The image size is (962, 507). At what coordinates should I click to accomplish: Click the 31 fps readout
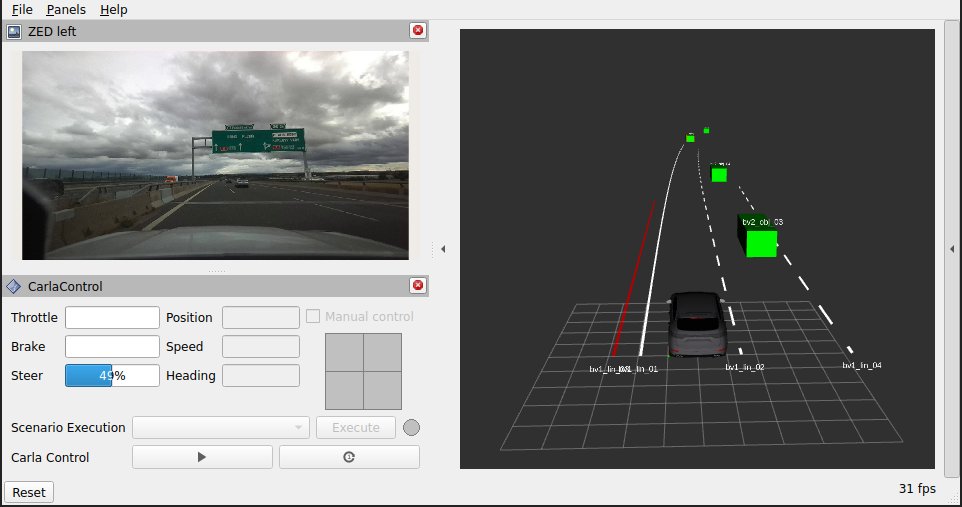[x=917, y=489]
